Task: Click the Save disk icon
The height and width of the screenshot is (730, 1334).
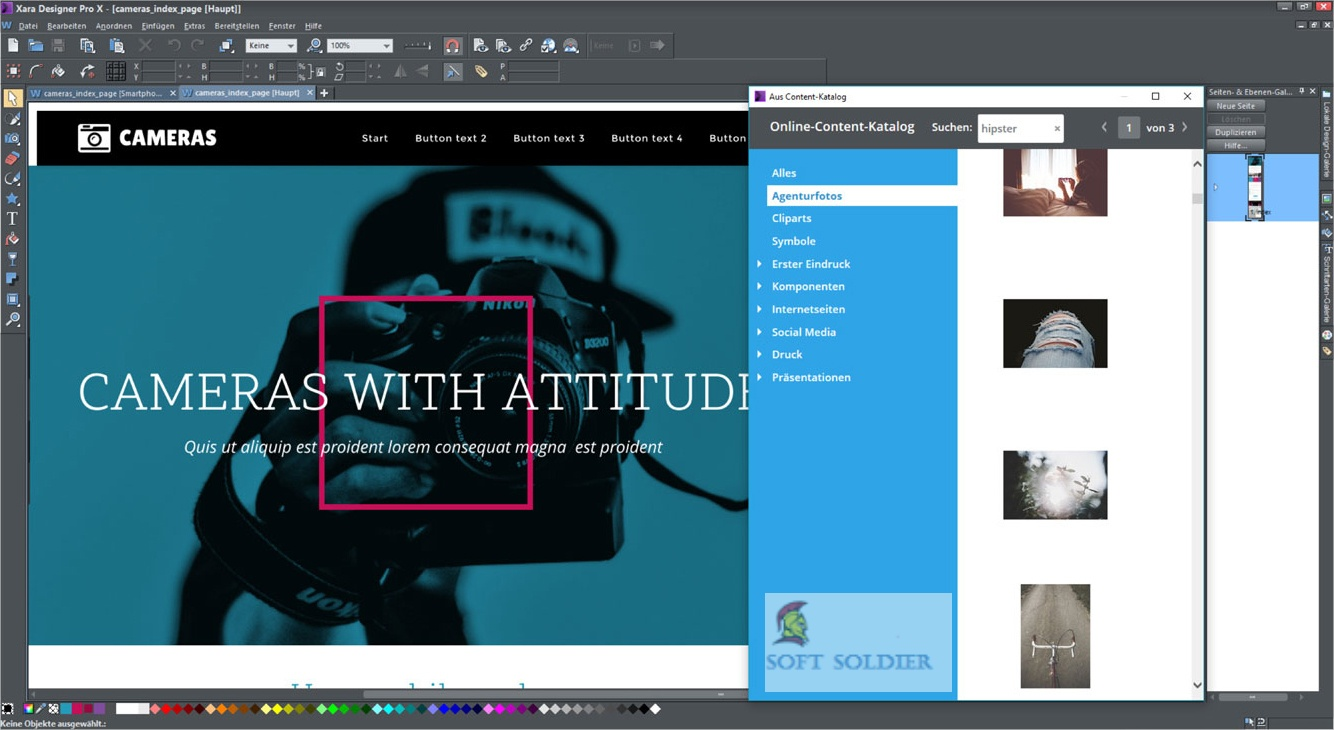Action: click(58, 46)
